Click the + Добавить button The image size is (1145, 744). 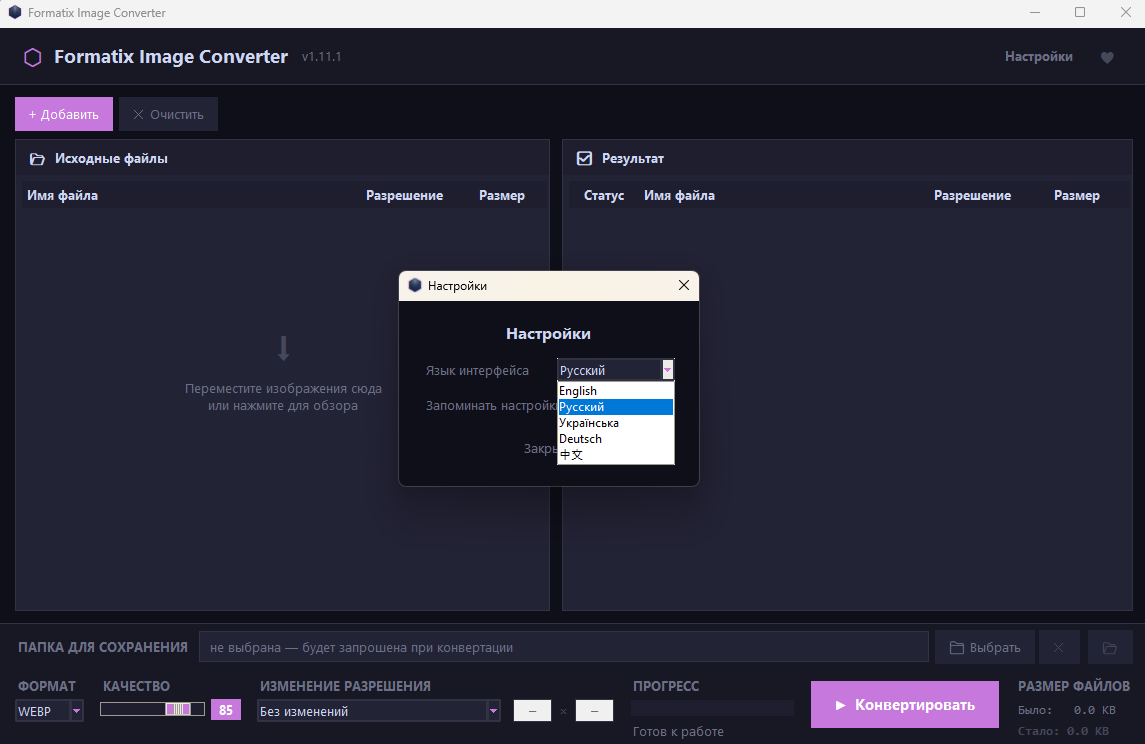(x=64, y=114)
